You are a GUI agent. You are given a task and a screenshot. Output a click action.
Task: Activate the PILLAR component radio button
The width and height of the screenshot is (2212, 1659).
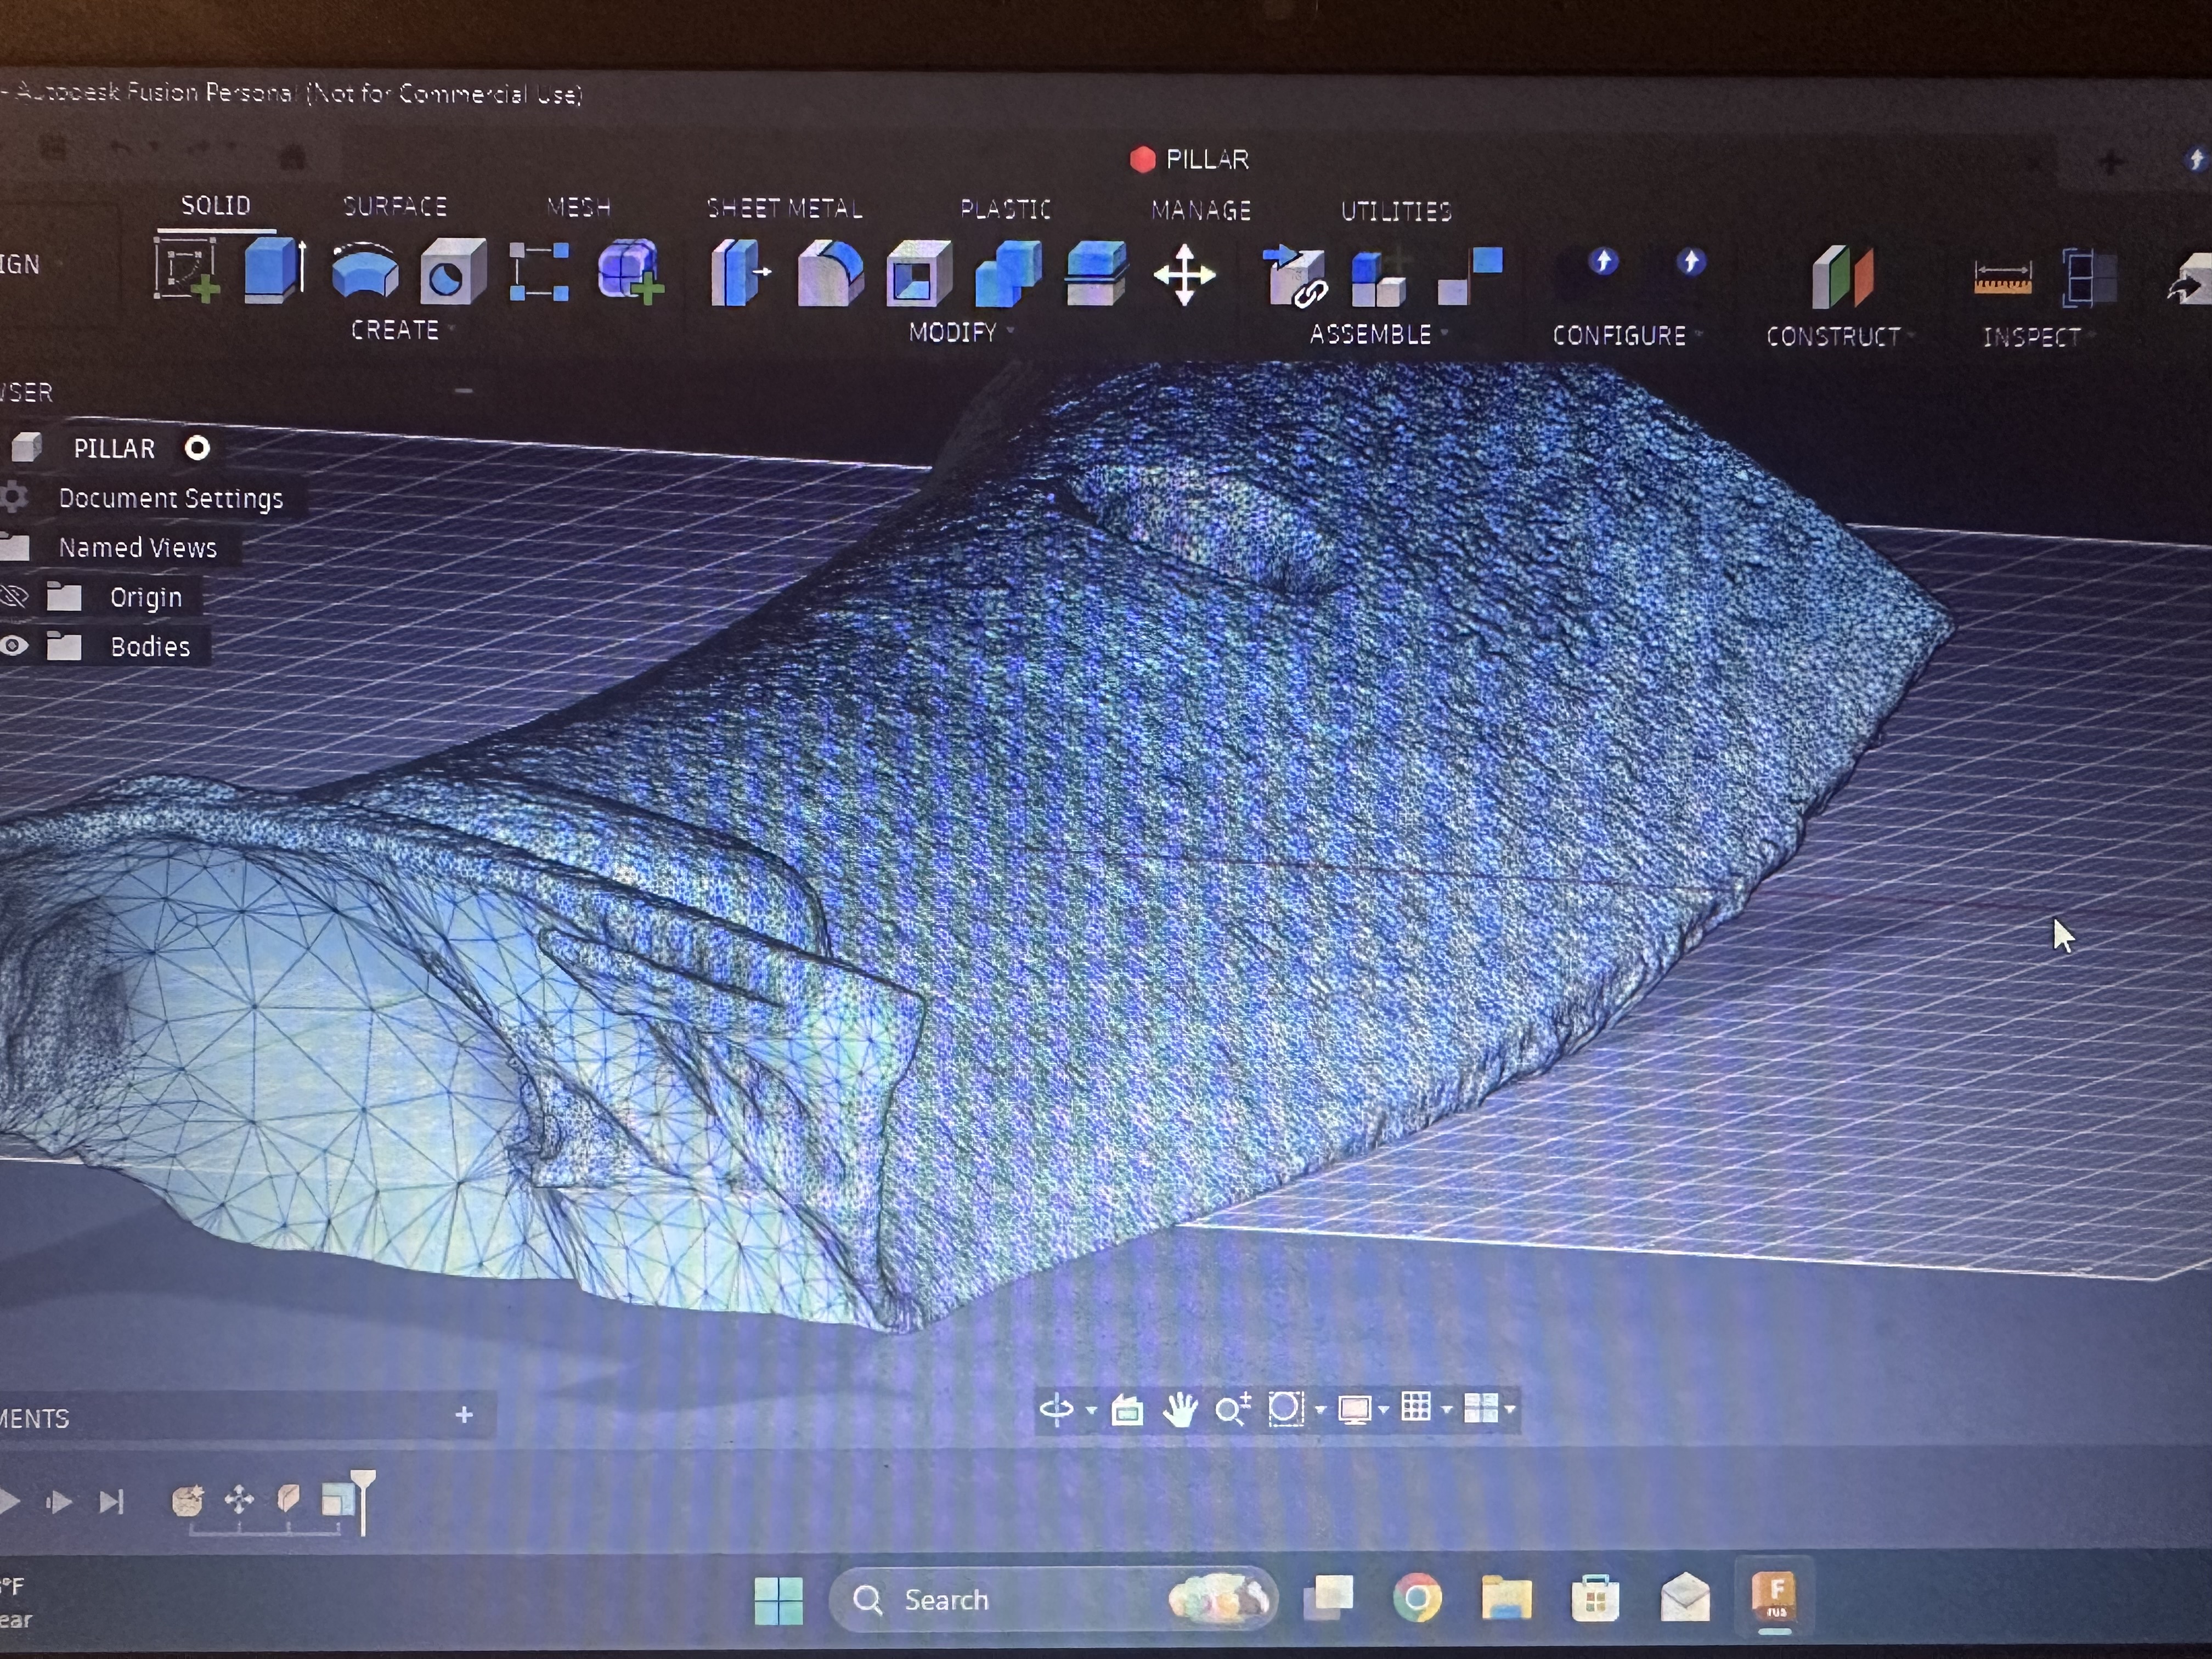click(x=197, y=448)
